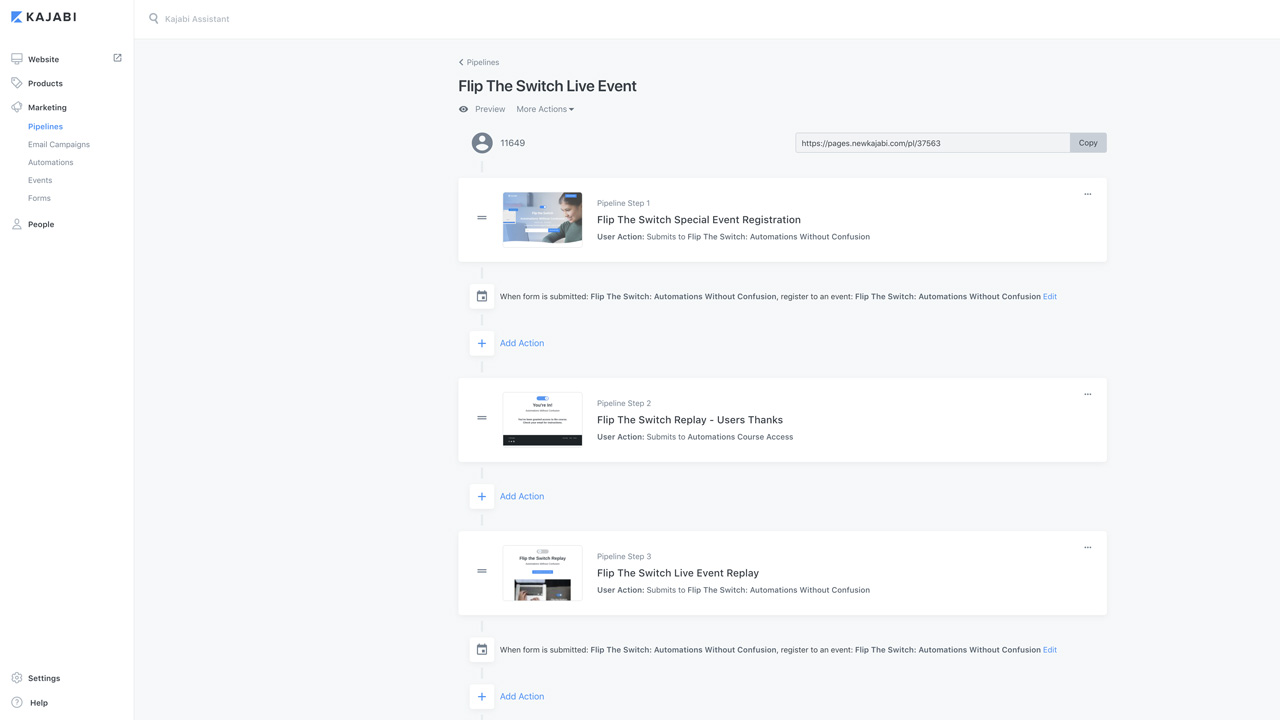The height and width of the screenshot is (720, 1280).
Task: Click the back chevron beside Pipelines
Action: [461, 62]
